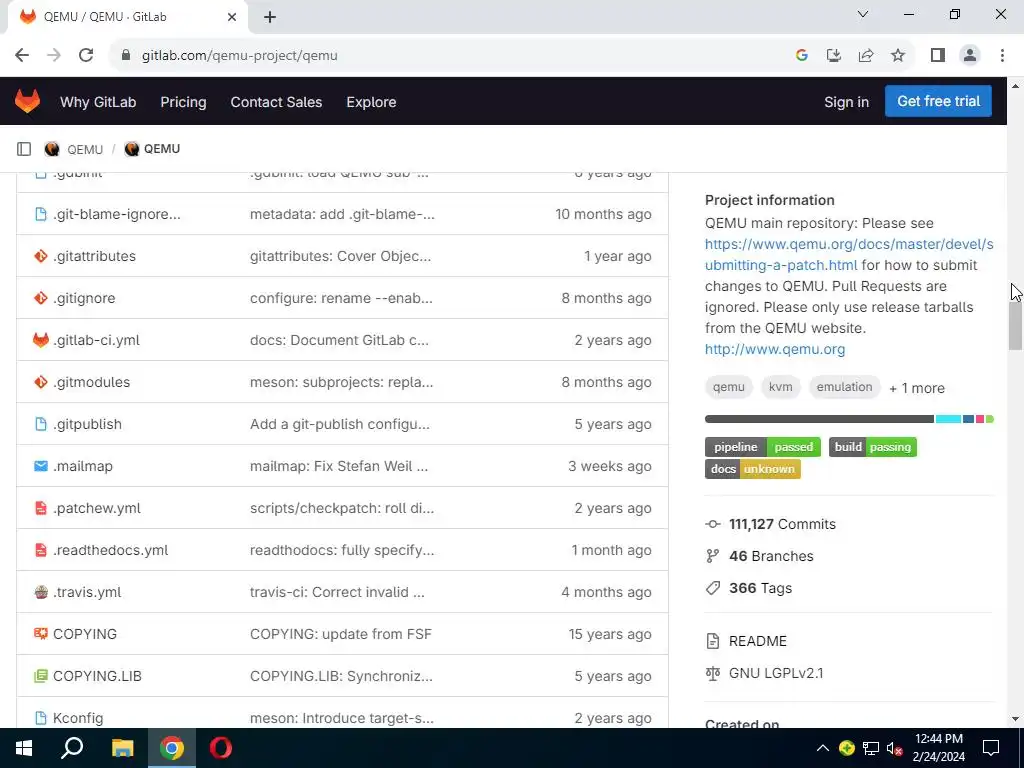Go back with the browser back arrow

(x=22, y=56)
